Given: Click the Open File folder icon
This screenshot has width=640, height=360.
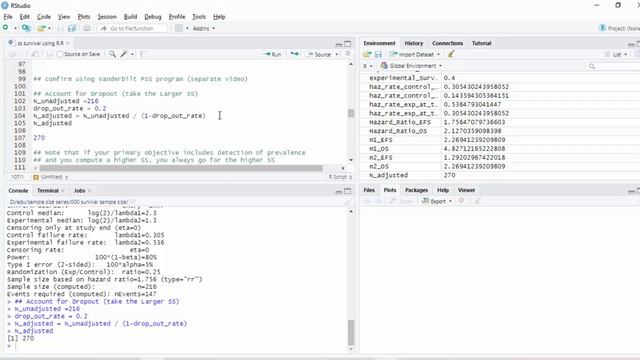Looking at the screenshot, I should 41,28.
